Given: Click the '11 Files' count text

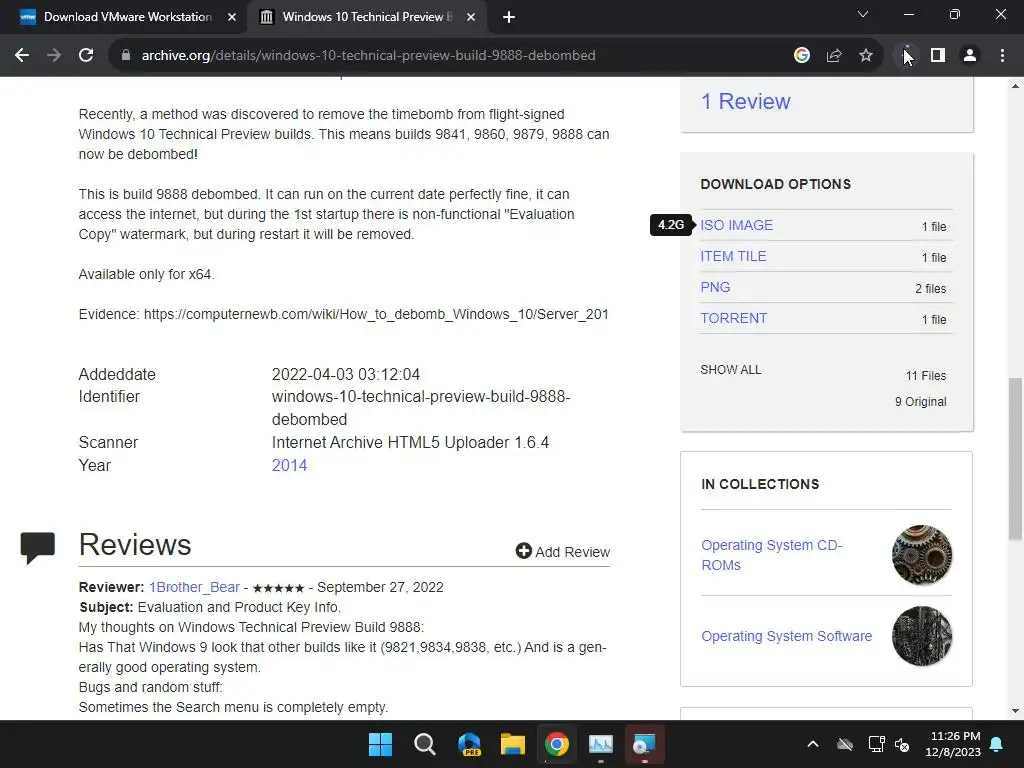Looking at the screenshot, I should [x=926, y=376].
